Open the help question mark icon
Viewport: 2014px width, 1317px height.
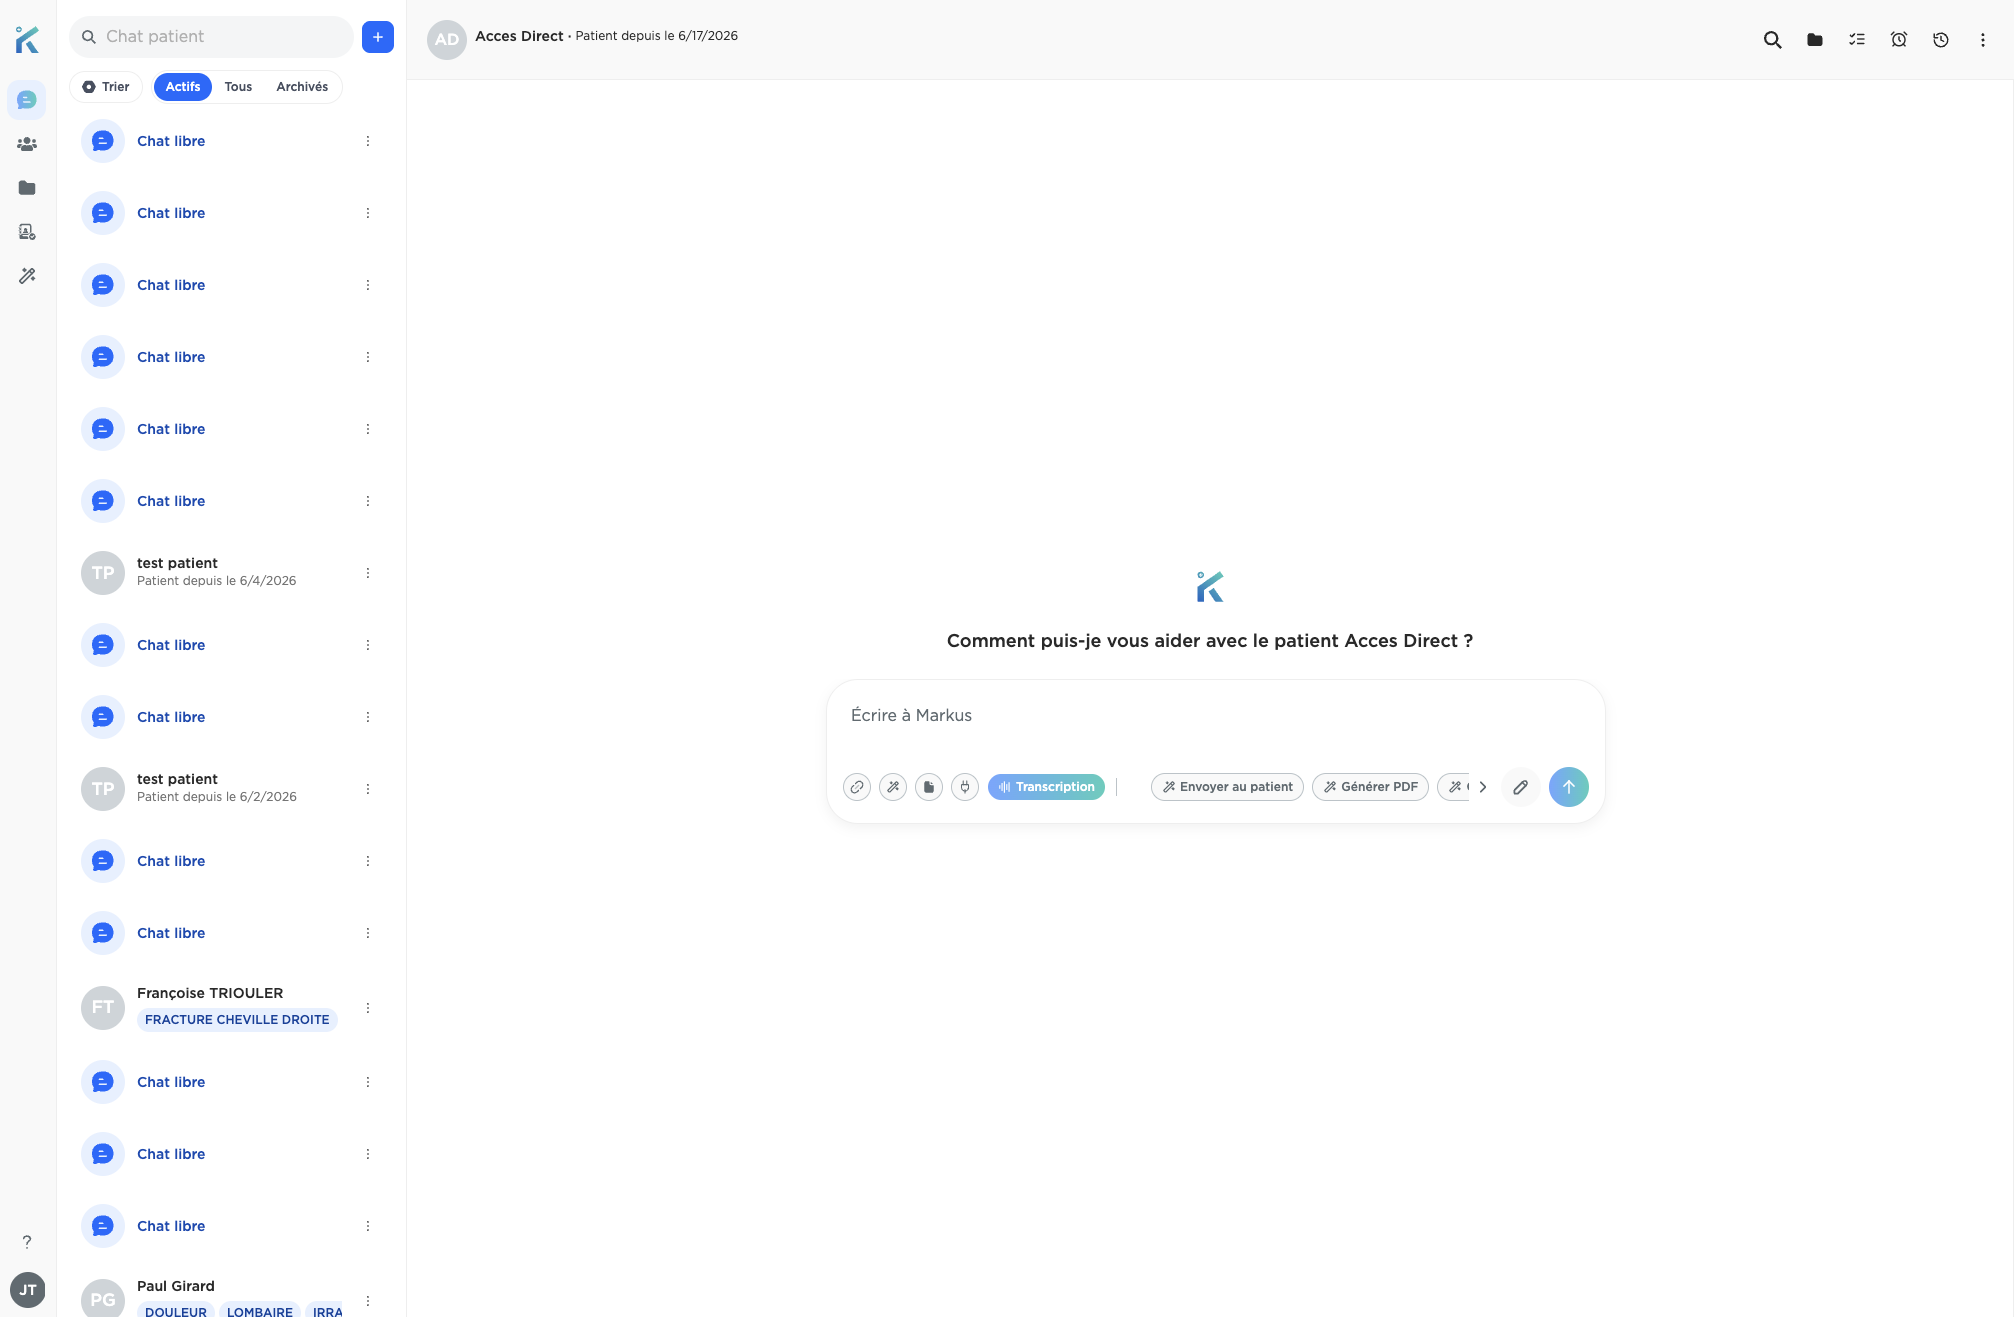point(27,1242)
